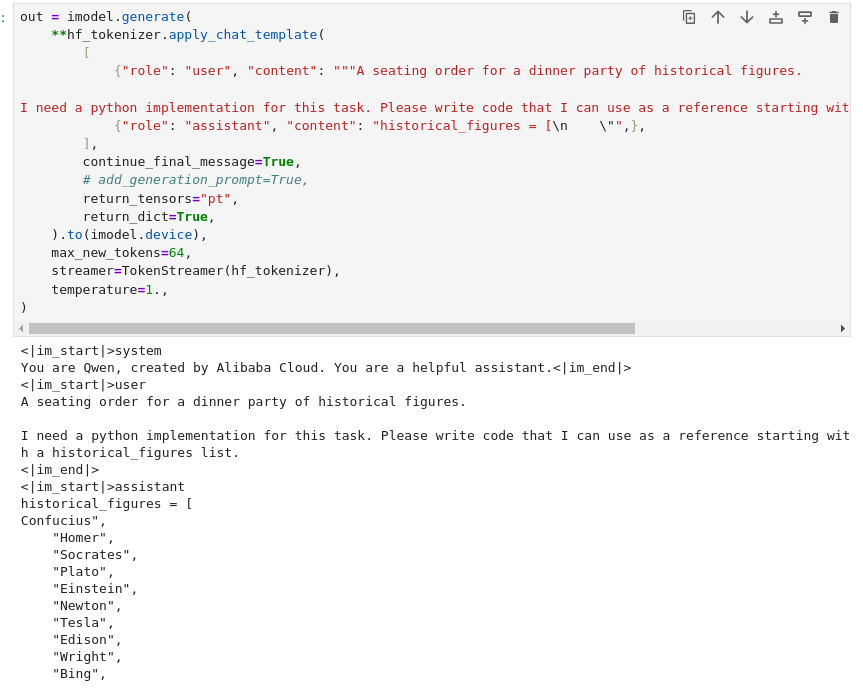Click the horizontal scrollbar thumb in the code cell
The image size is (863, 694).
[x=331, y=328]
